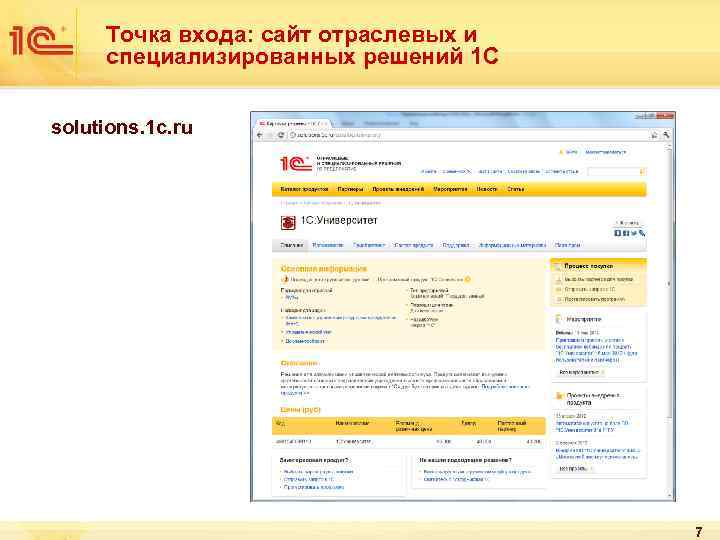This screenshot has height=540, width=720.
Task: Click the site search submit button
Action: click(x=642, y=172)
